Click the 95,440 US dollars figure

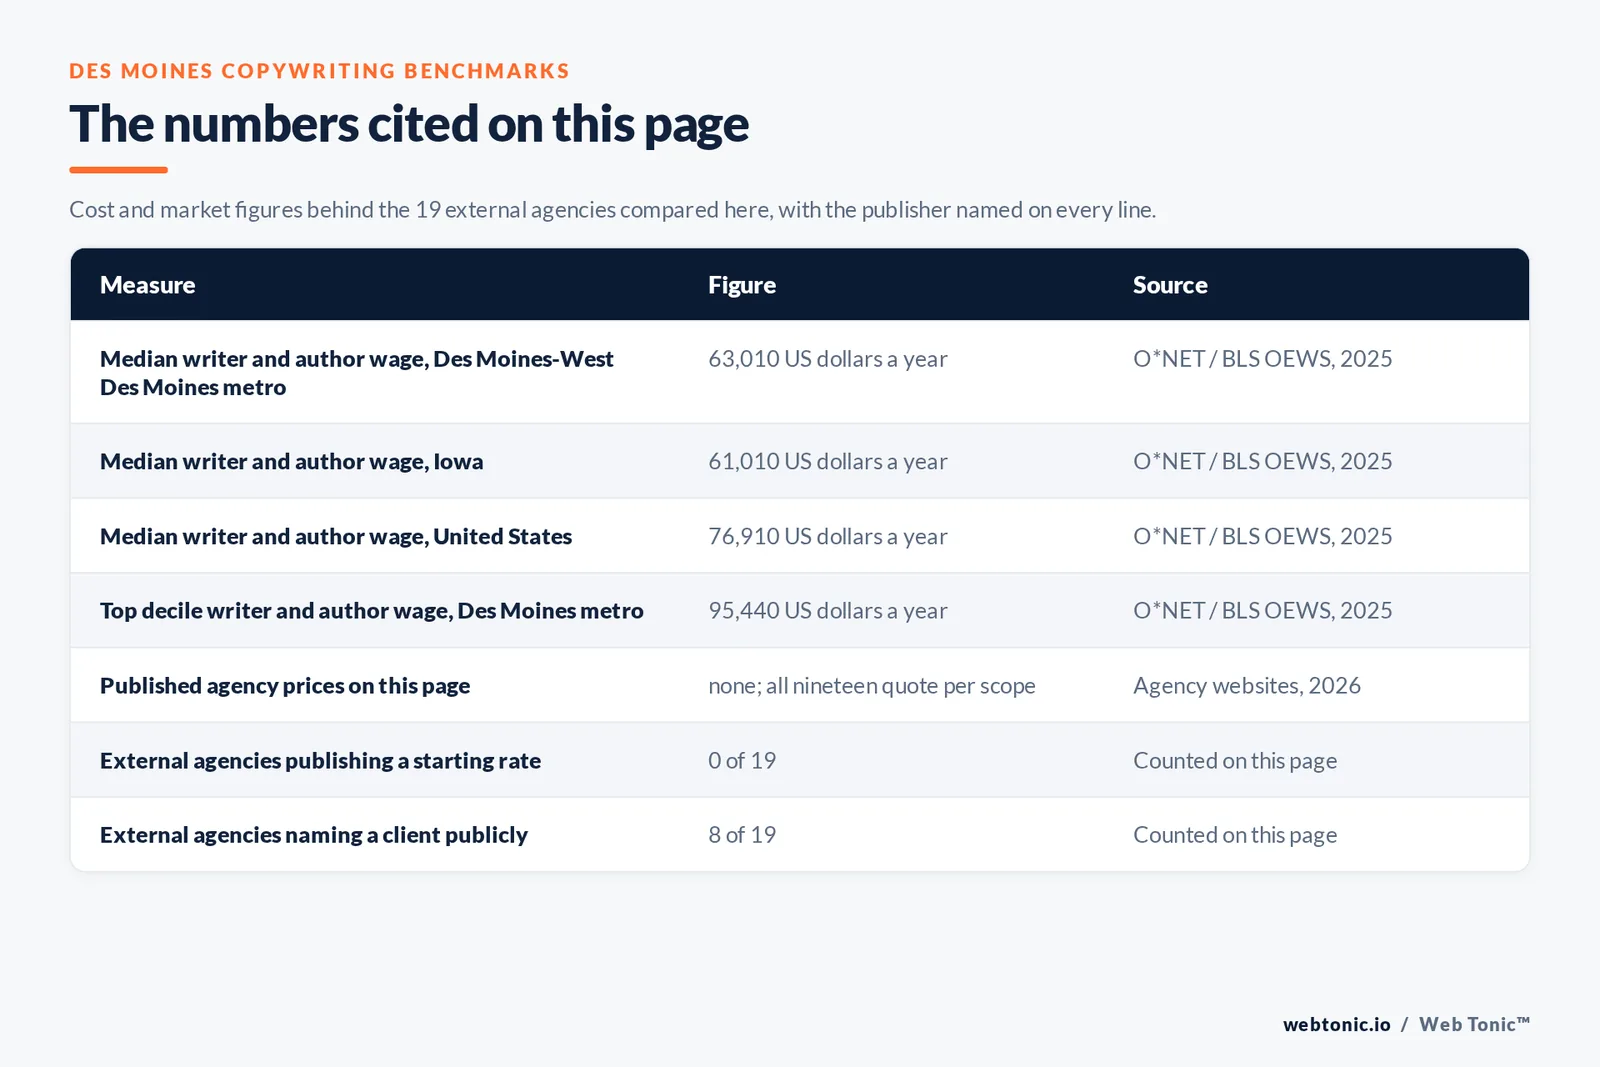(x=828, y=610)
